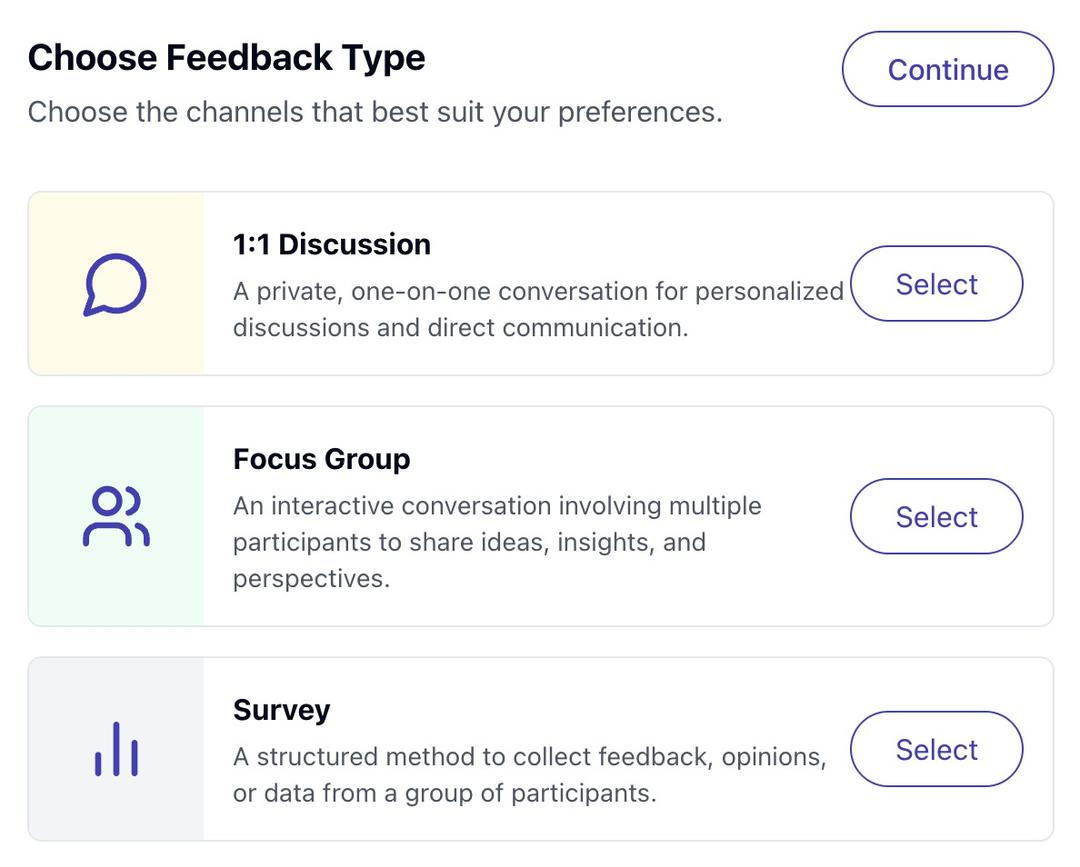Hit the Continue button
This screenshot has height=867, width=1080.
[948, 70]
